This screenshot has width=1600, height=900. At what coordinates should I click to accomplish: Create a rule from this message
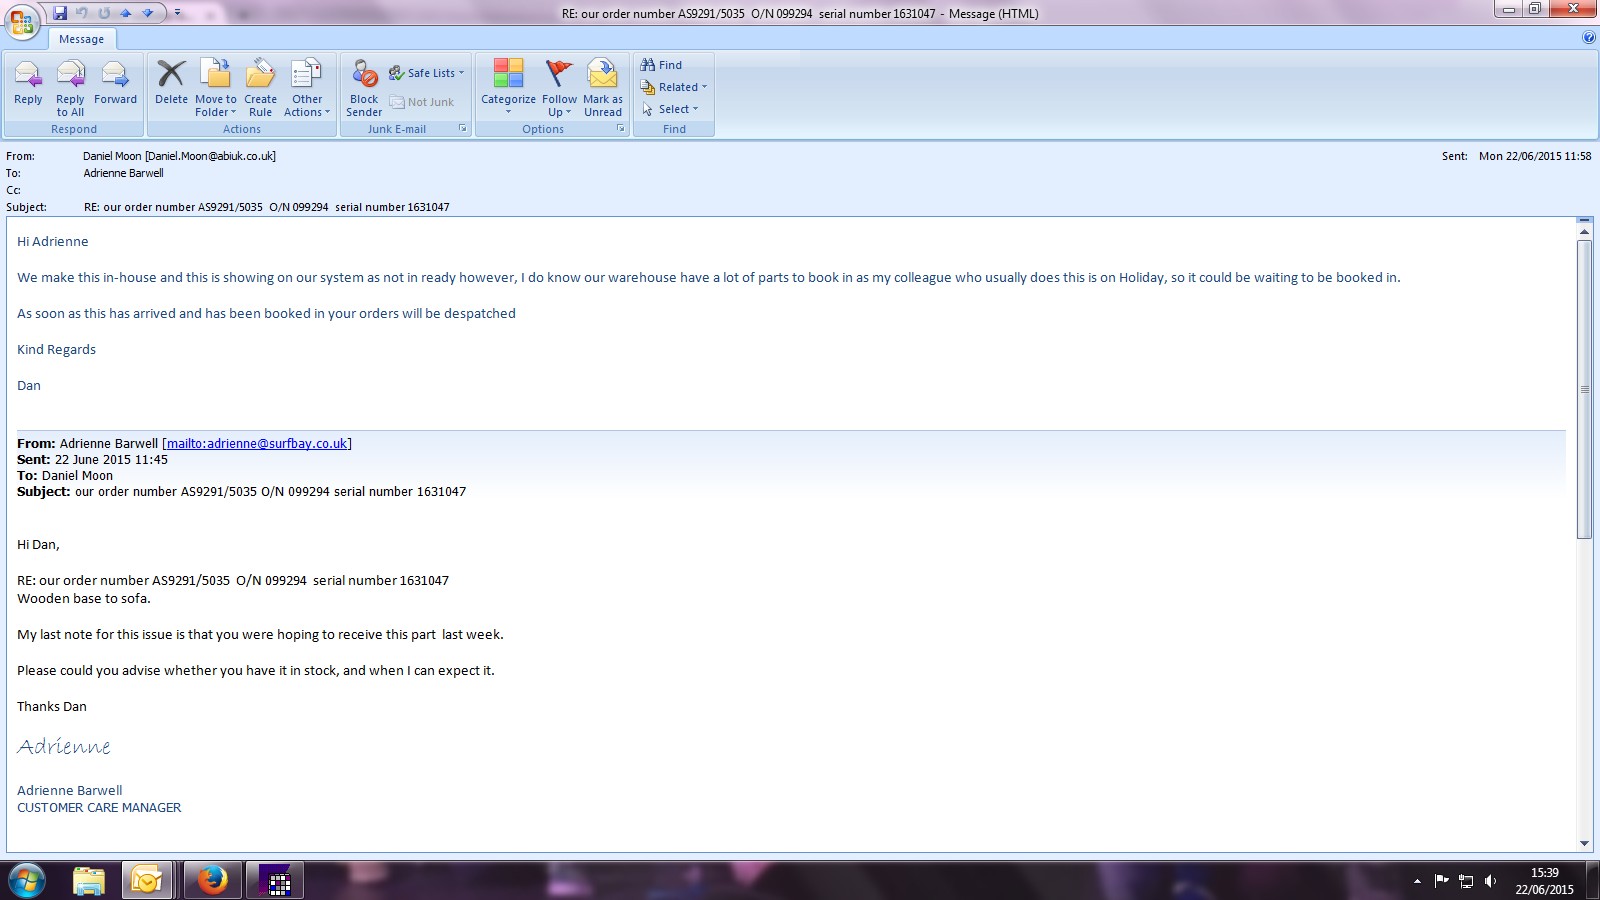tap(260, 87)
